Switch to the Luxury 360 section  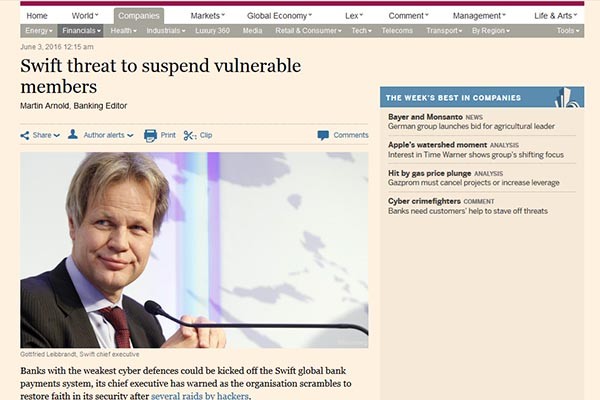pyautogui.click(x=210, y=31)
